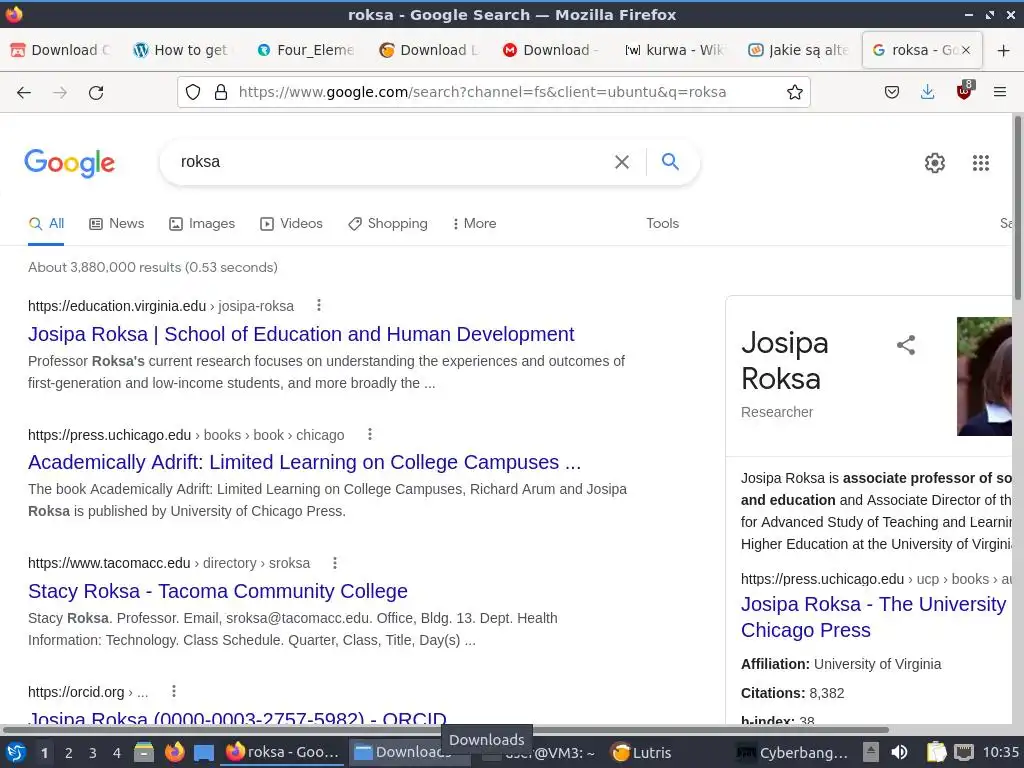Reload the page with the refresh icon
1024x768 pixels.
tap(96, 93)
